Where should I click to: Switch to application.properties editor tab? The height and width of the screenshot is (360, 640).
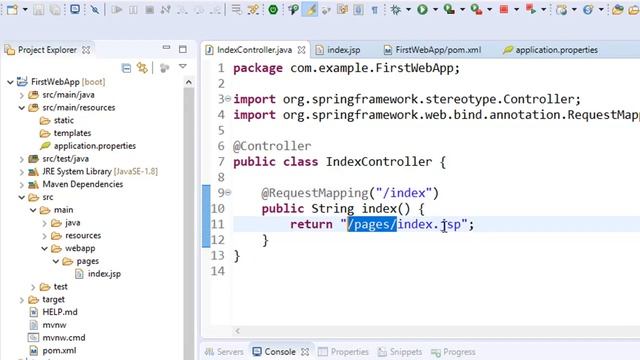tap(557, 50)
